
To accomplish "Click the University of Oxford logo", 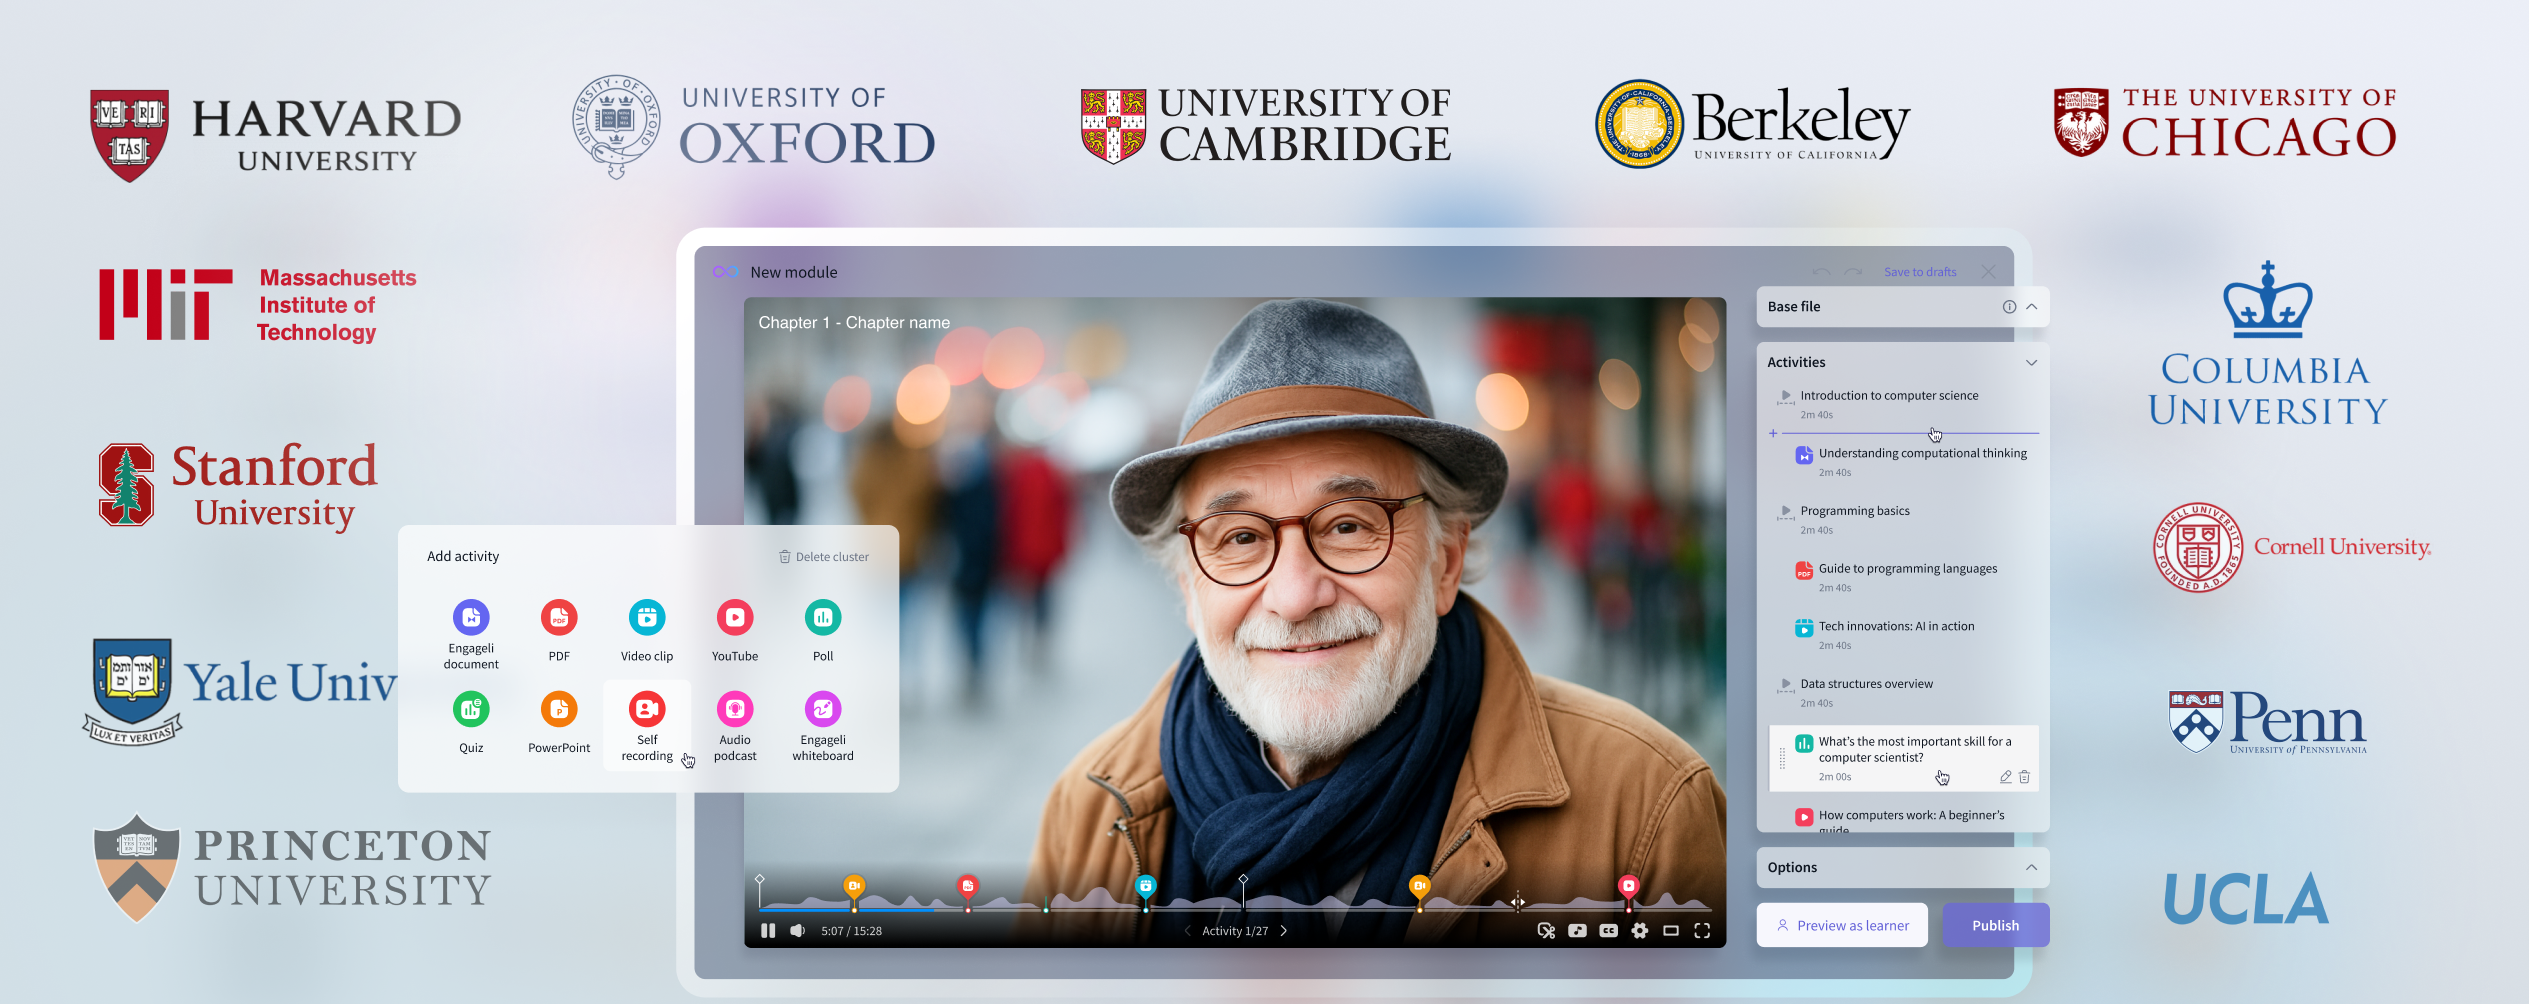I will [754, 127].
